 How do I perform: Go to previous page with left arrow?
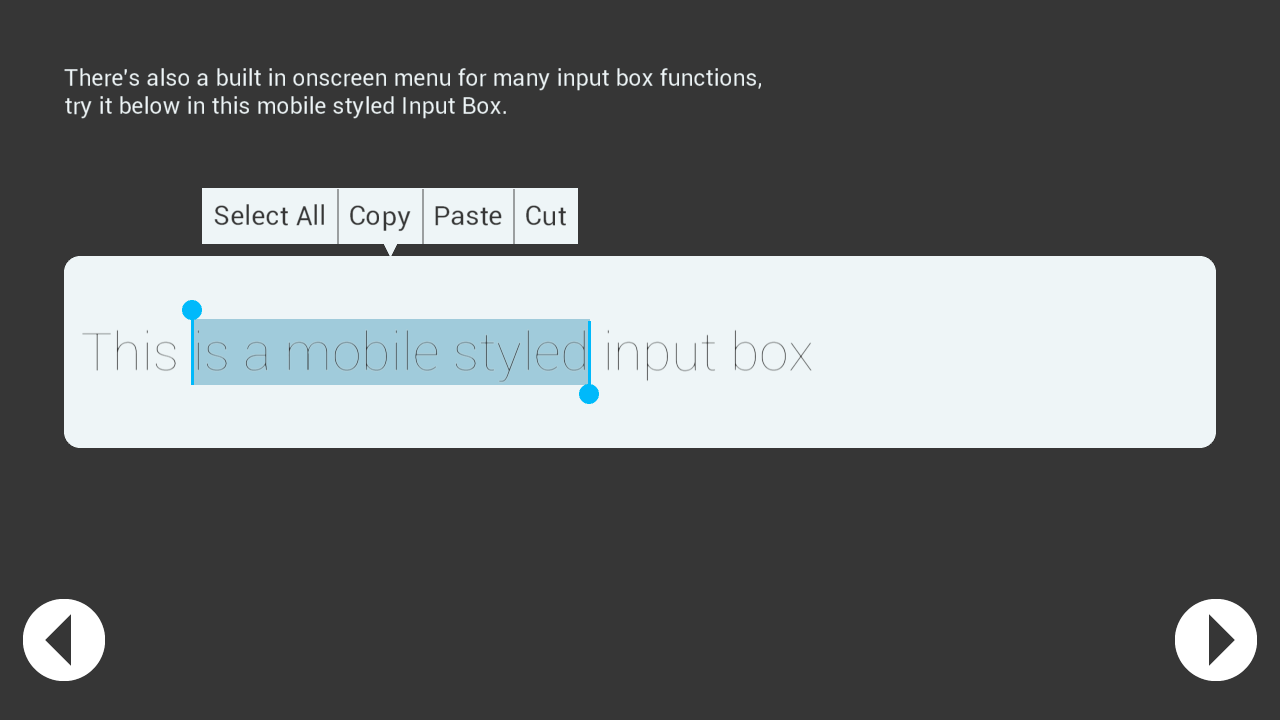[x=64, y=640]
